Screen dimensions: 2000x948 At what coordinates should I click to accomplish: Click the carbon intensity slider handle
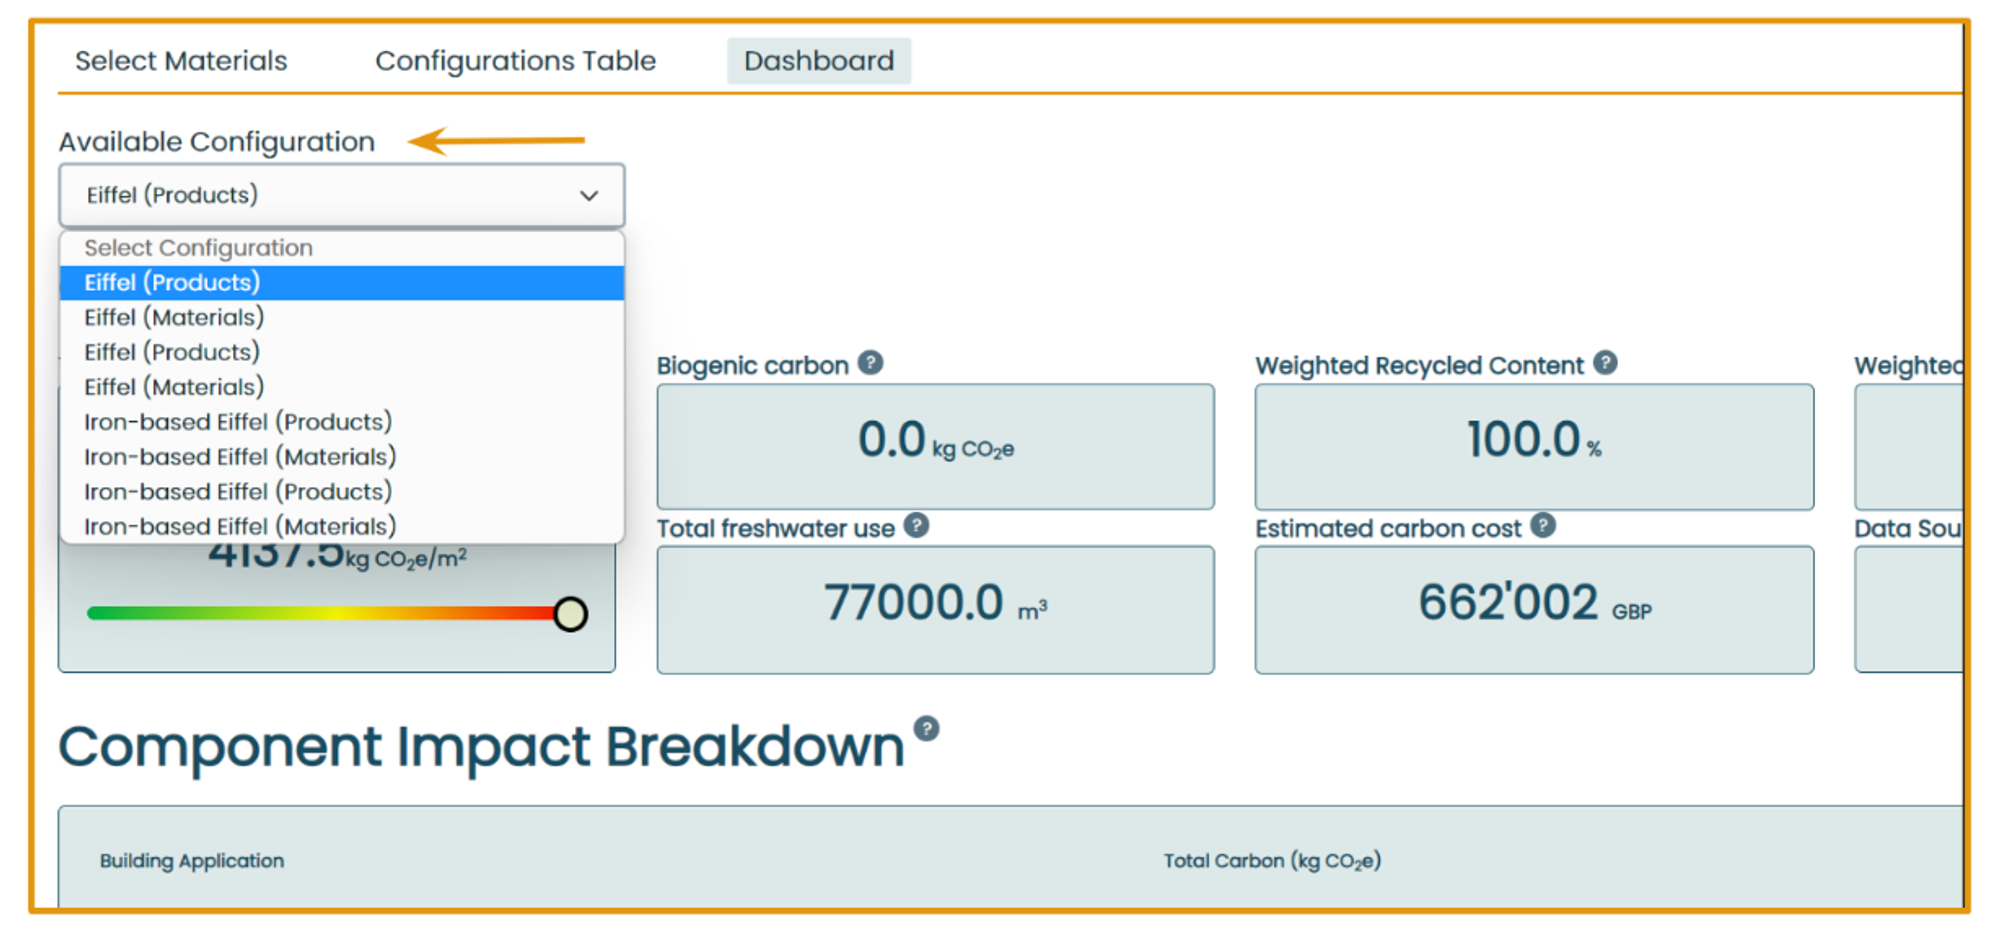point(570,614)
